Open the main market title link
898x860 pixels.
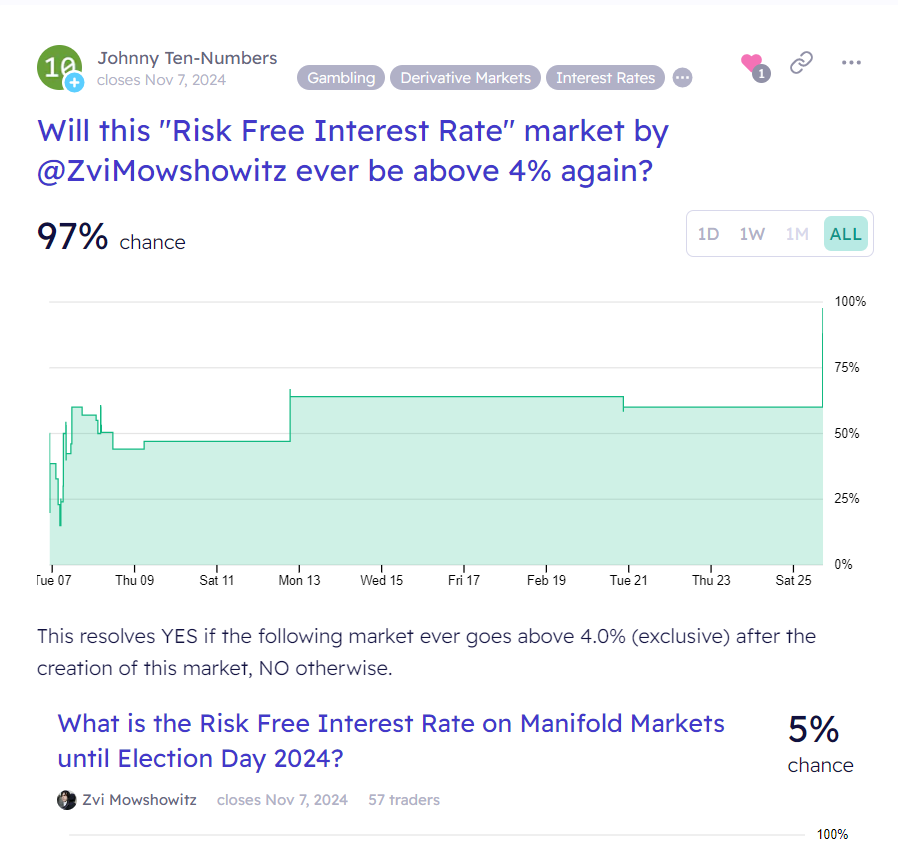353,151
